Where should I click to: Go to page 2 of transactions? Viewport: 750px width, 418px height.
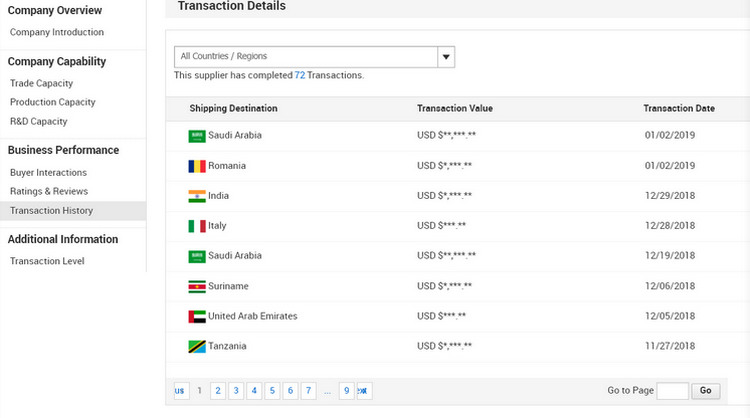coord(217,390)
